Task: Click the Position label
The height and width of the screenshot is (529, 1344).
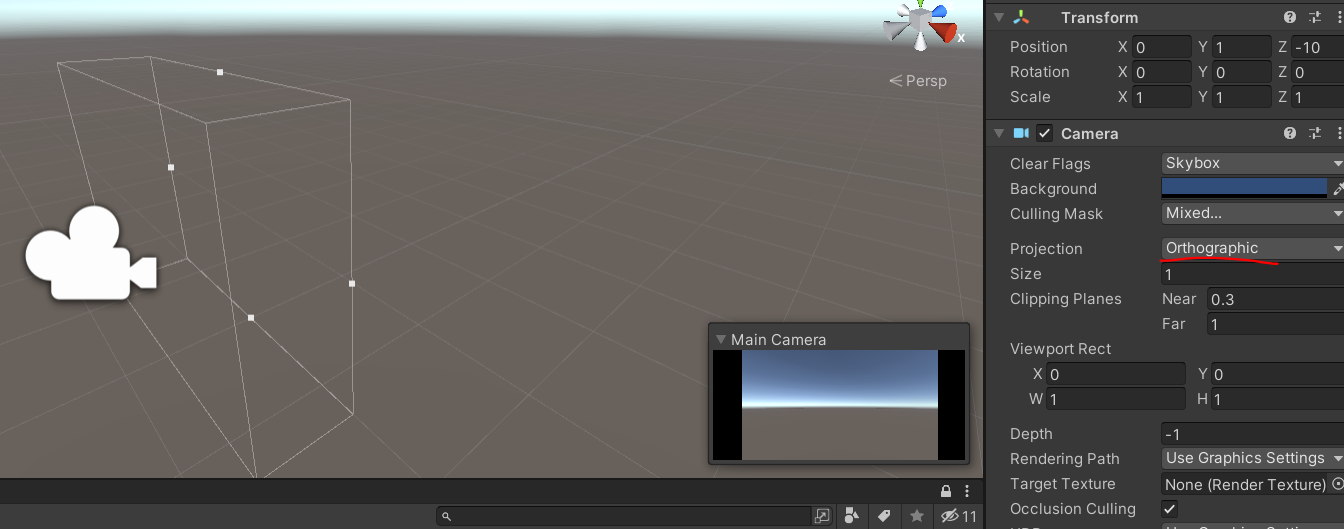Action: [x=1039, y=47]
